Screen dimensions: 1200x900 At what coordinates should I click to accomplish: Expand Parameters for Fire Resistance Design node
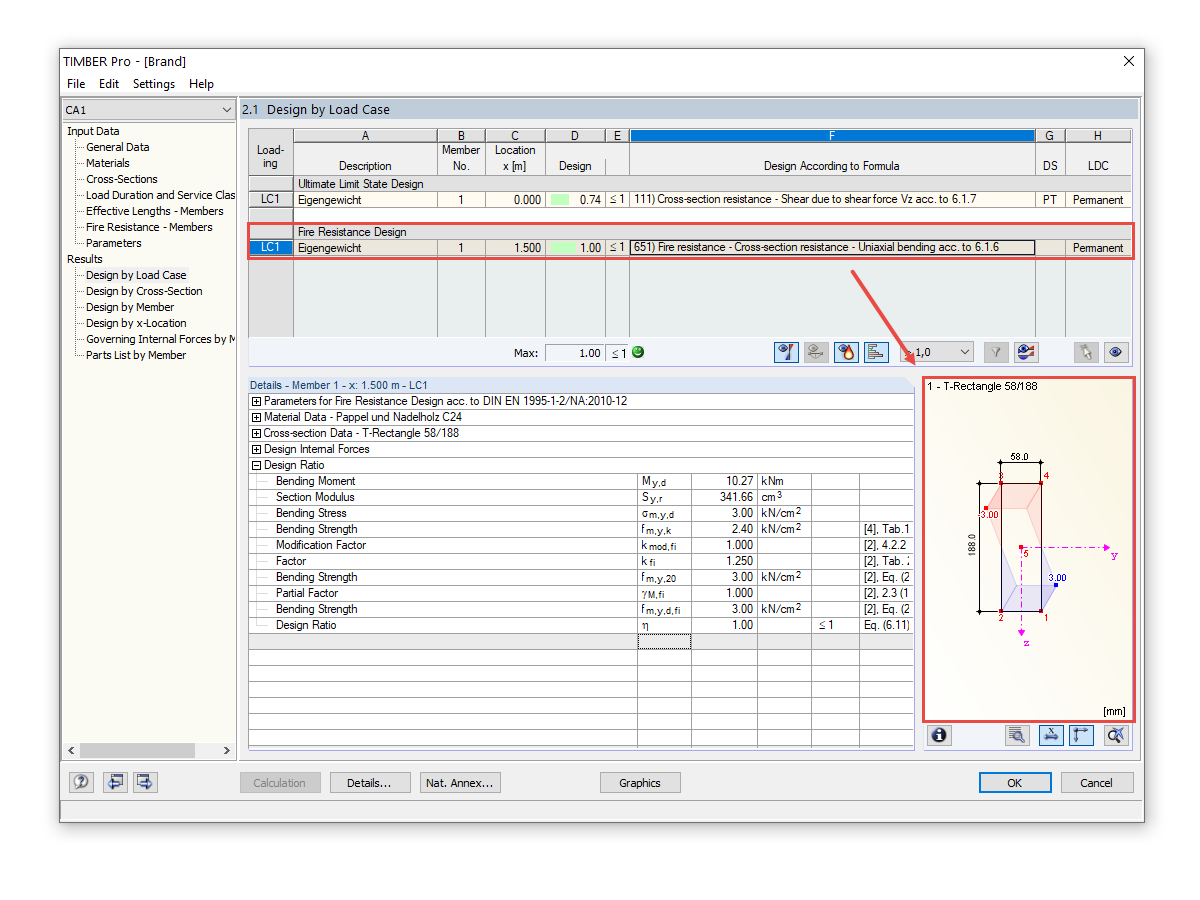(x=257, y=401)
